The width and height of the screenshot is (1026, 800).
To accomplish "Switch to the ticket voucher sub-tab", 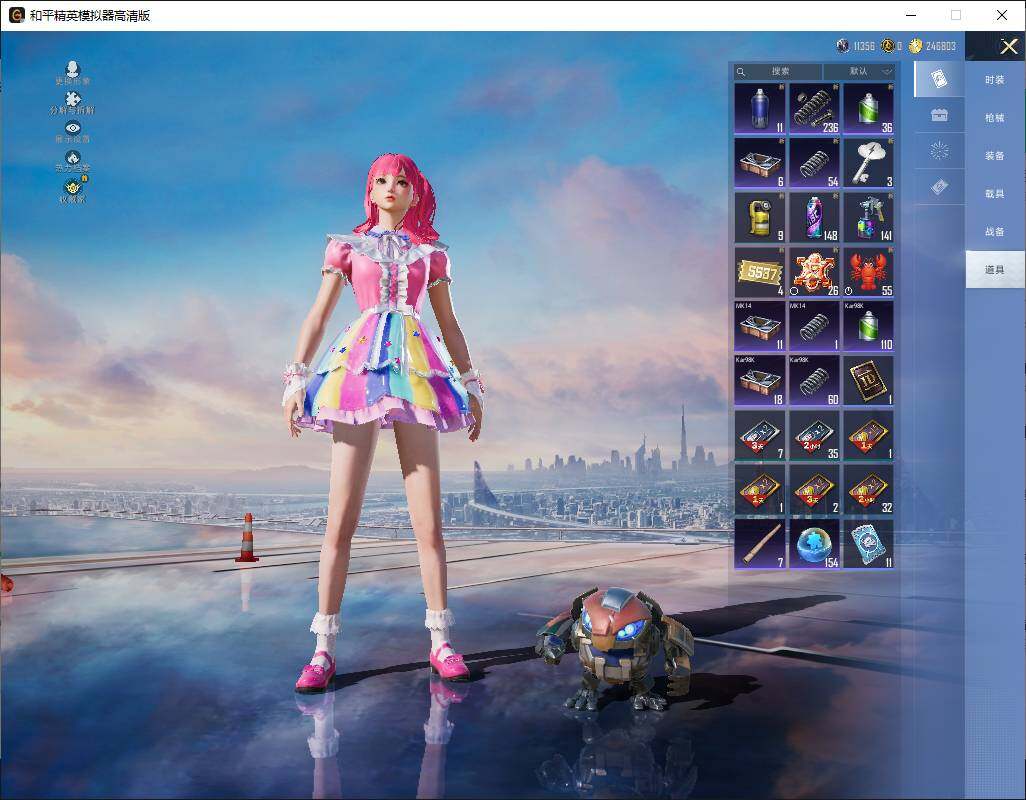I will point(939,187).
